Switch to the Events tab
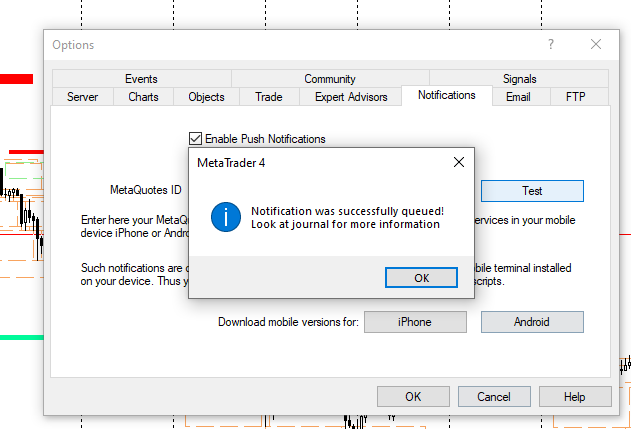The image size is (631, 429). tap(141, 78)
